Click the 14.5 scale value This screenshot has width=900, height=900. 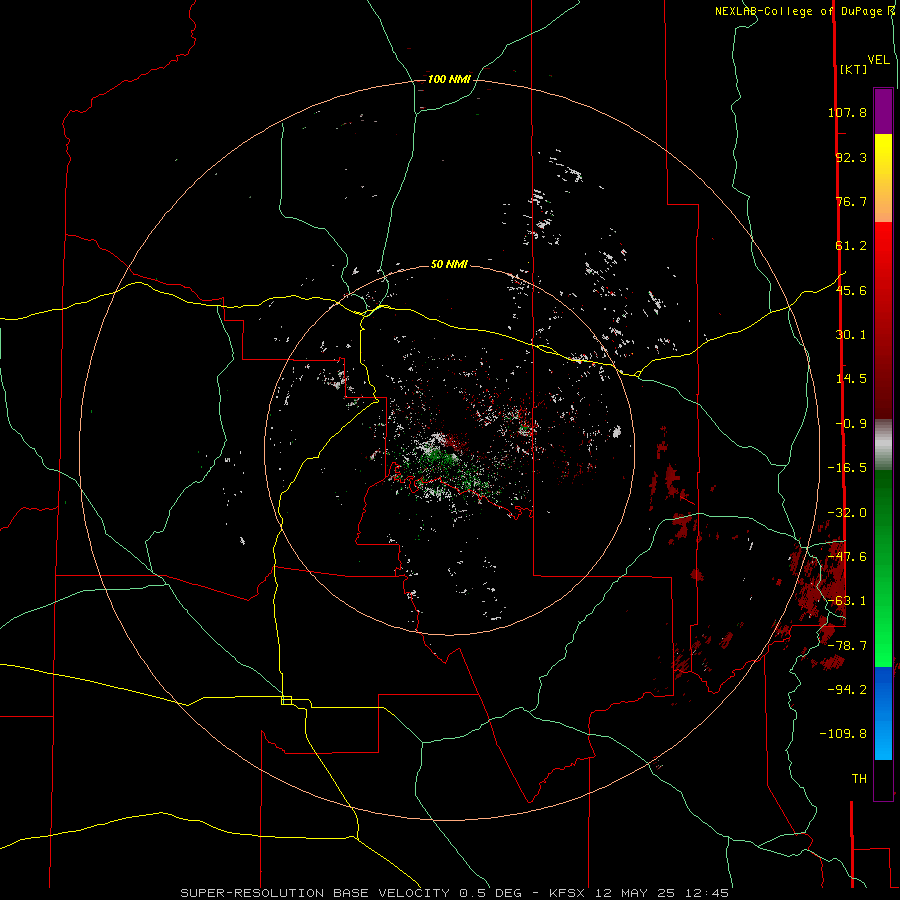point(851,379)
